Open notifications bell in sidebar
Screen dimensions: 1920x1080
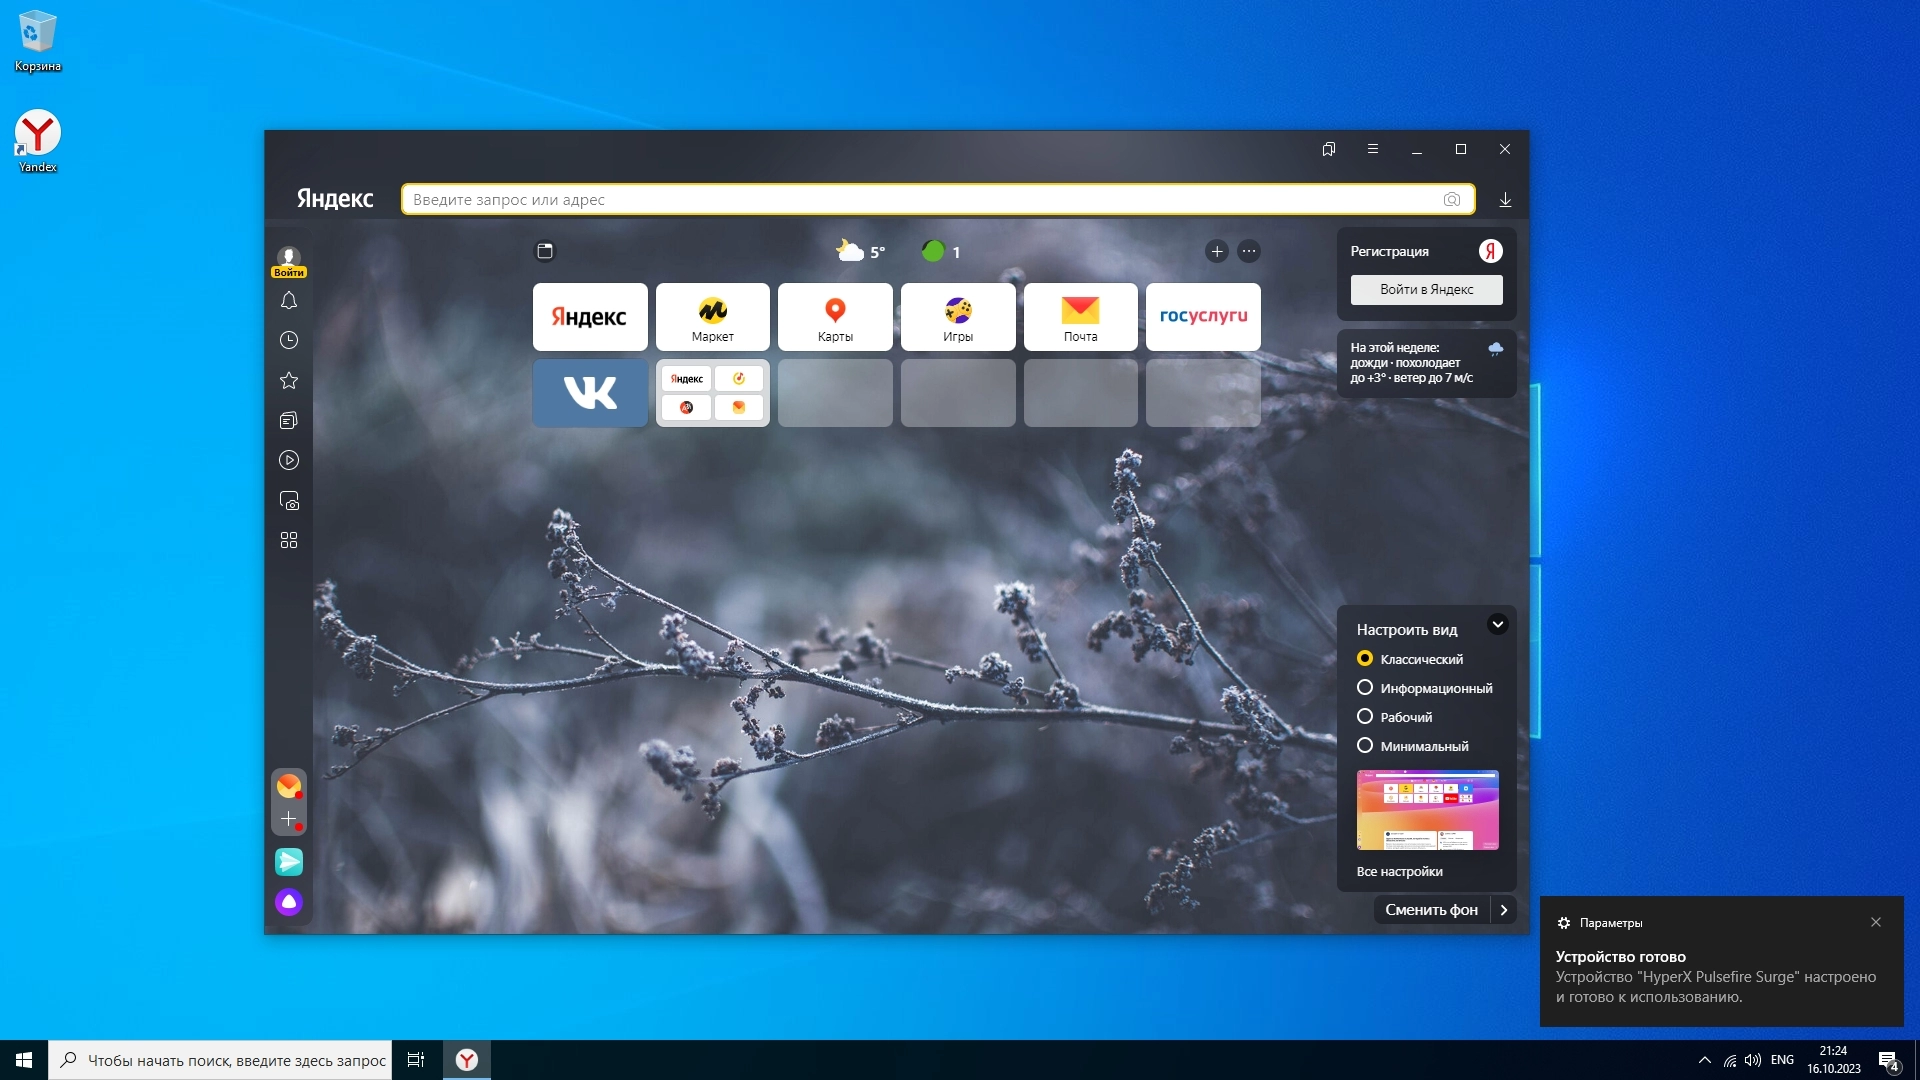point(289,300)
